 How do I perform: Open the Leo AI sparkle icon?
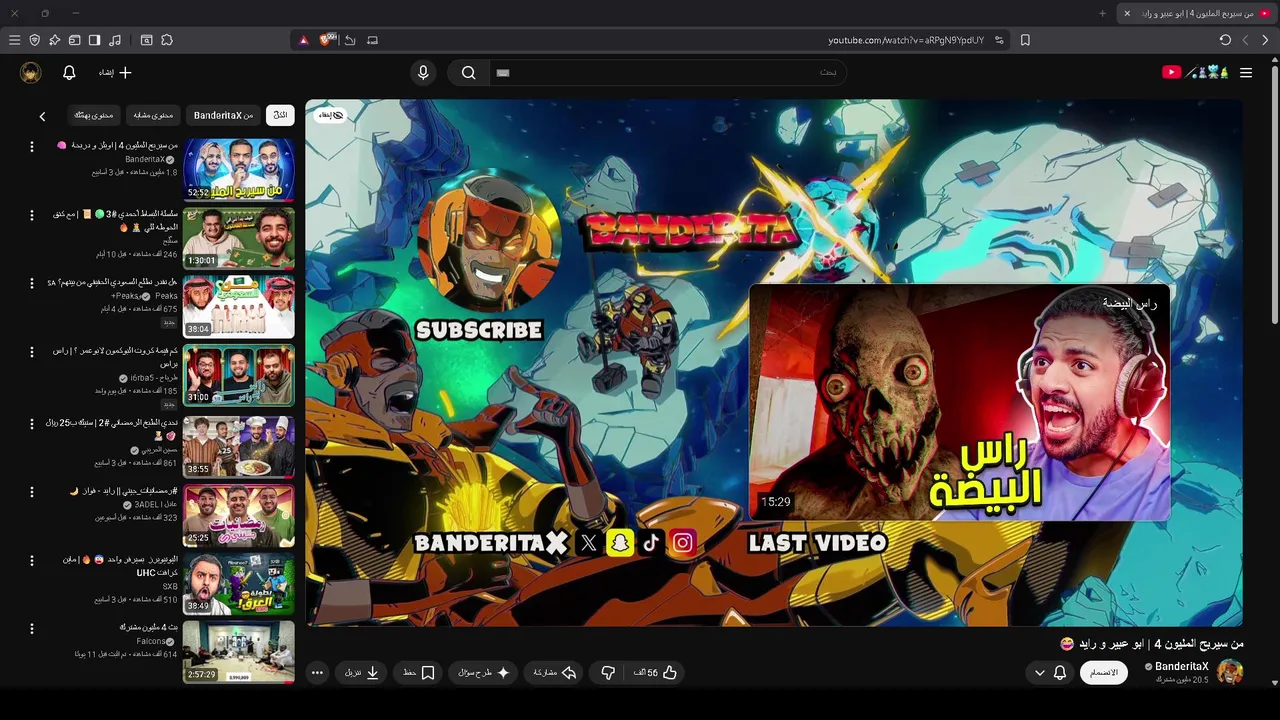(54, 40)
